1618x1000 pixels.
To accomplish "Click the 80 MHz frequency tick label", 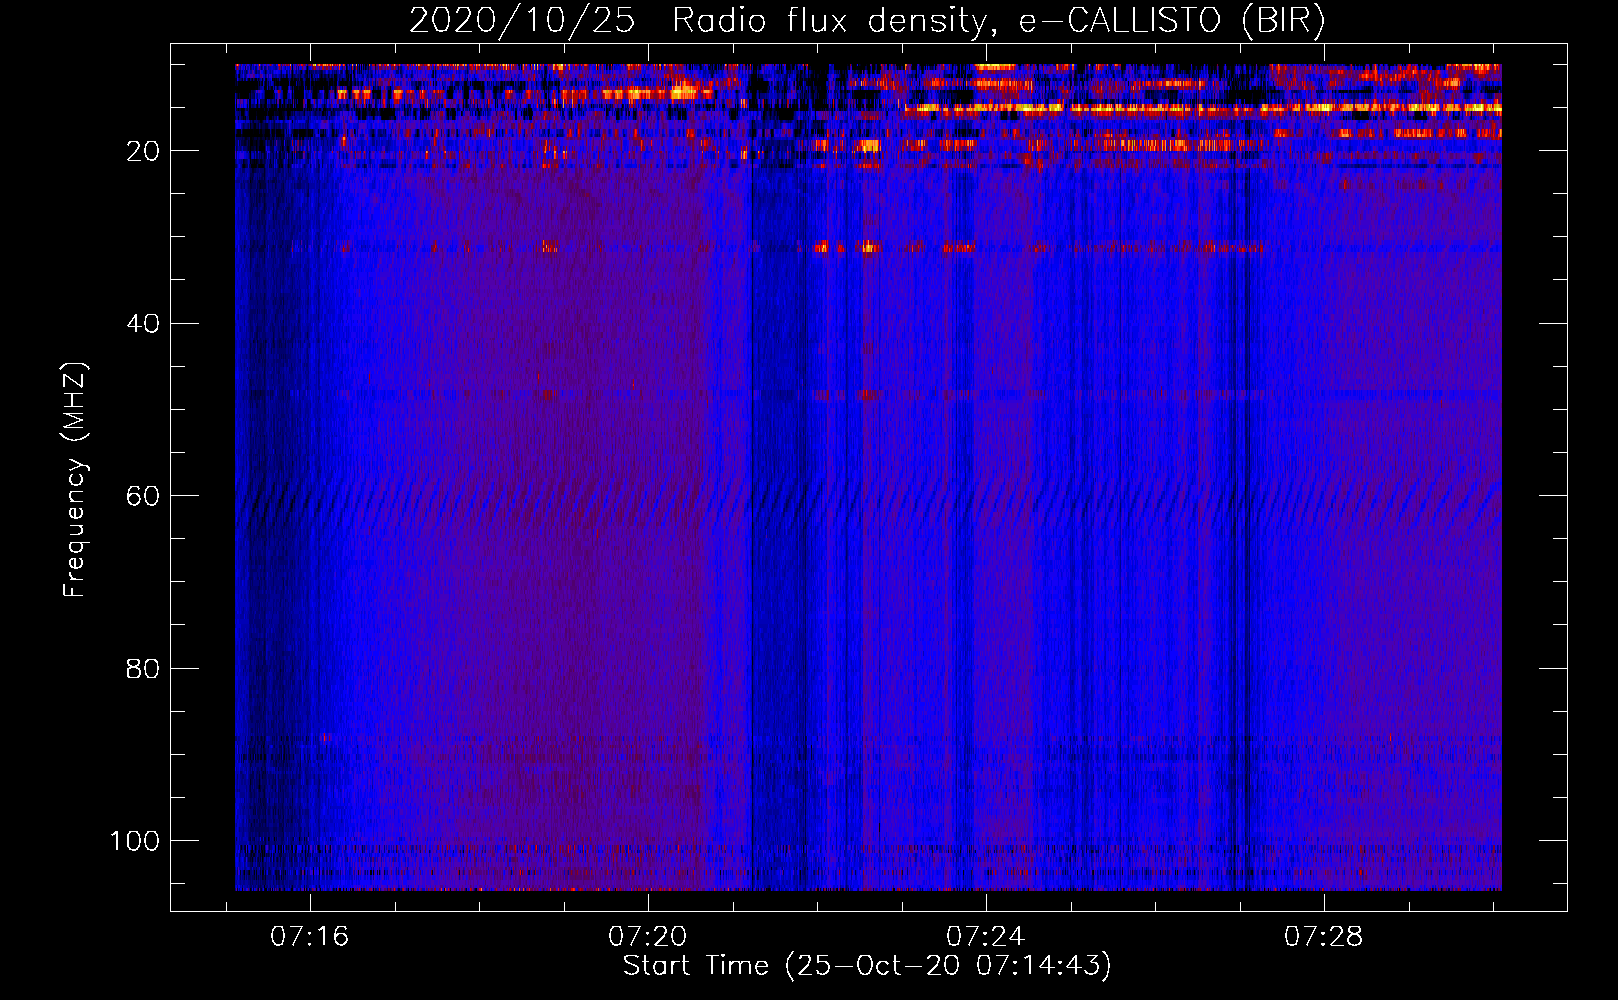I will tap(143, 668).
